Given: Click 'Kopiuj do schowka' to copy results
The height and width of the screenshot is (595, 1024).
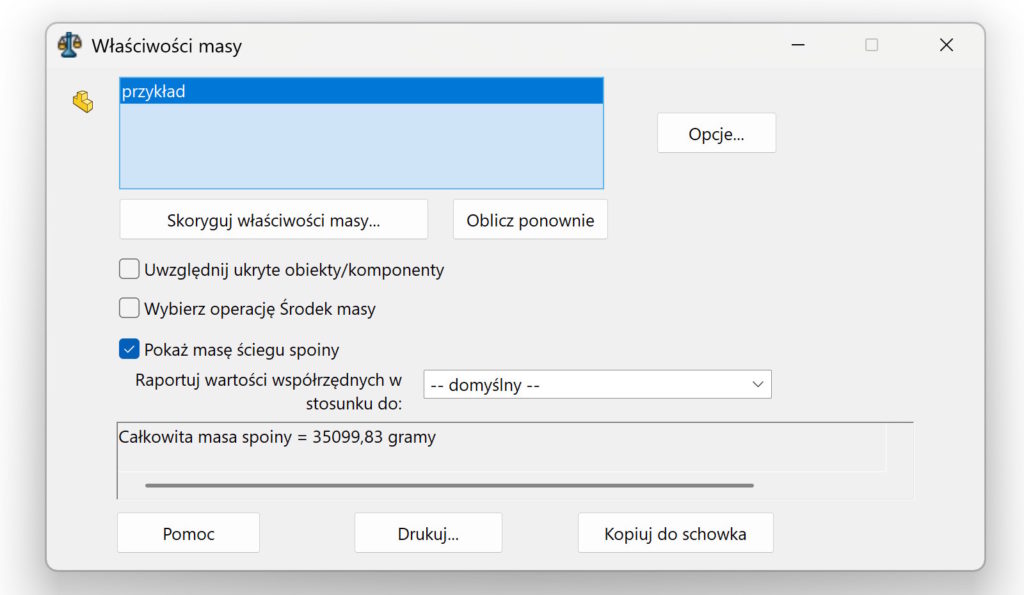Looking at the screenshot, I should click(x=675, y=533).
